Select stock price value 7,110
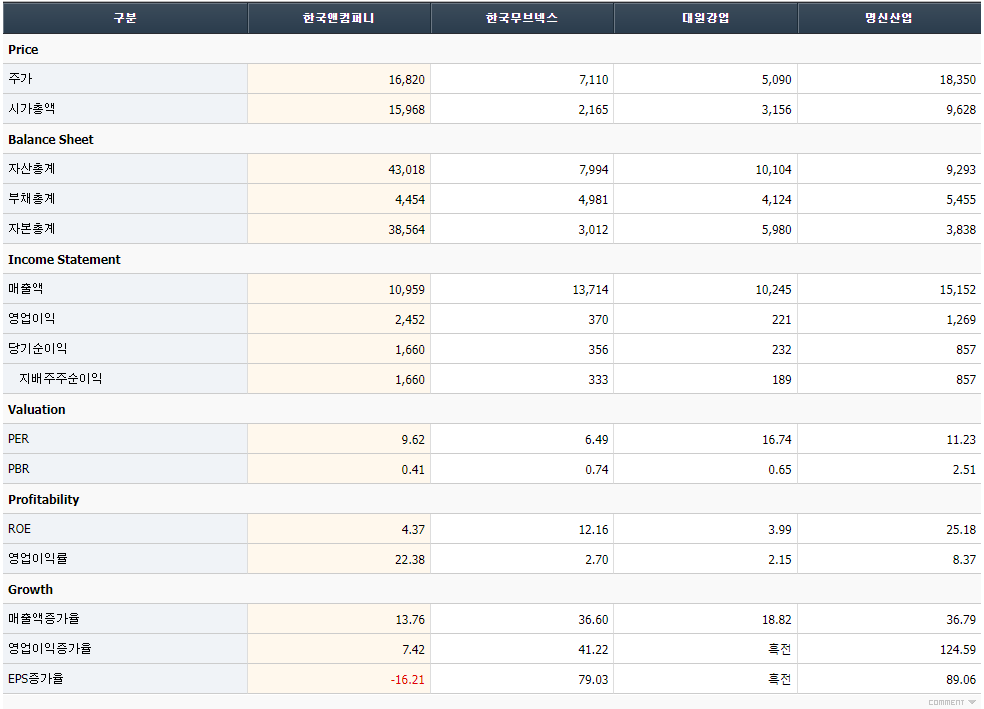 tap(594, 80)
